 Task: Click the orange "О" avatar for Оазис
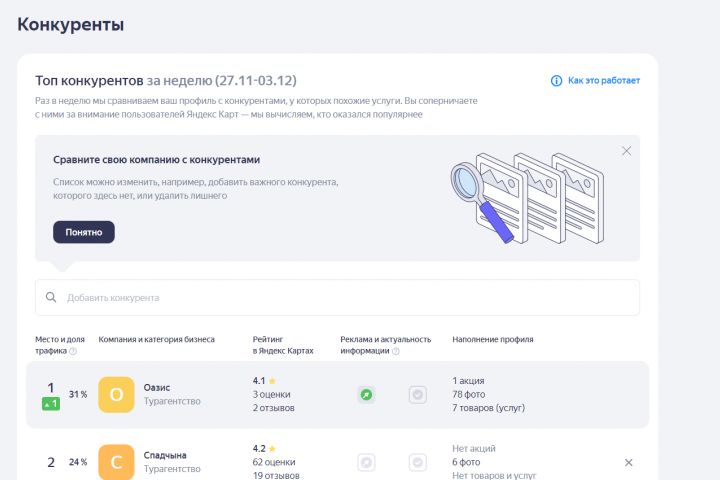tap(116, 394)
